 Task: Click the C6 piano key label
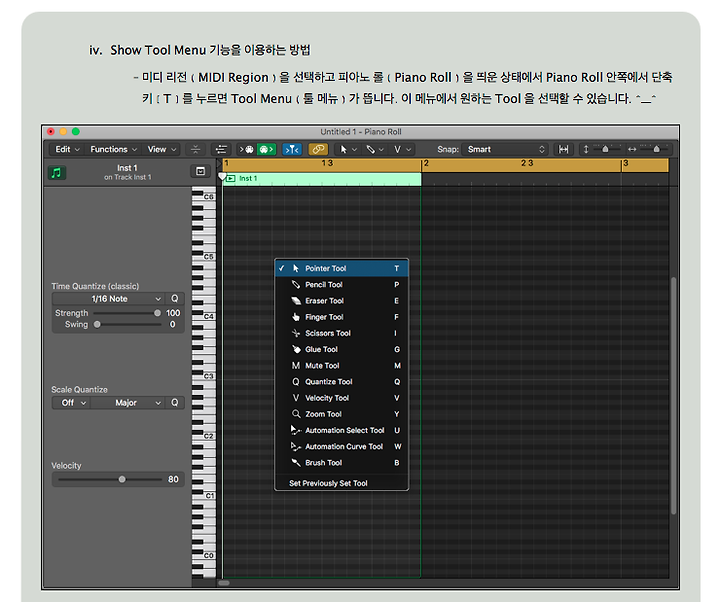(209, 197)
